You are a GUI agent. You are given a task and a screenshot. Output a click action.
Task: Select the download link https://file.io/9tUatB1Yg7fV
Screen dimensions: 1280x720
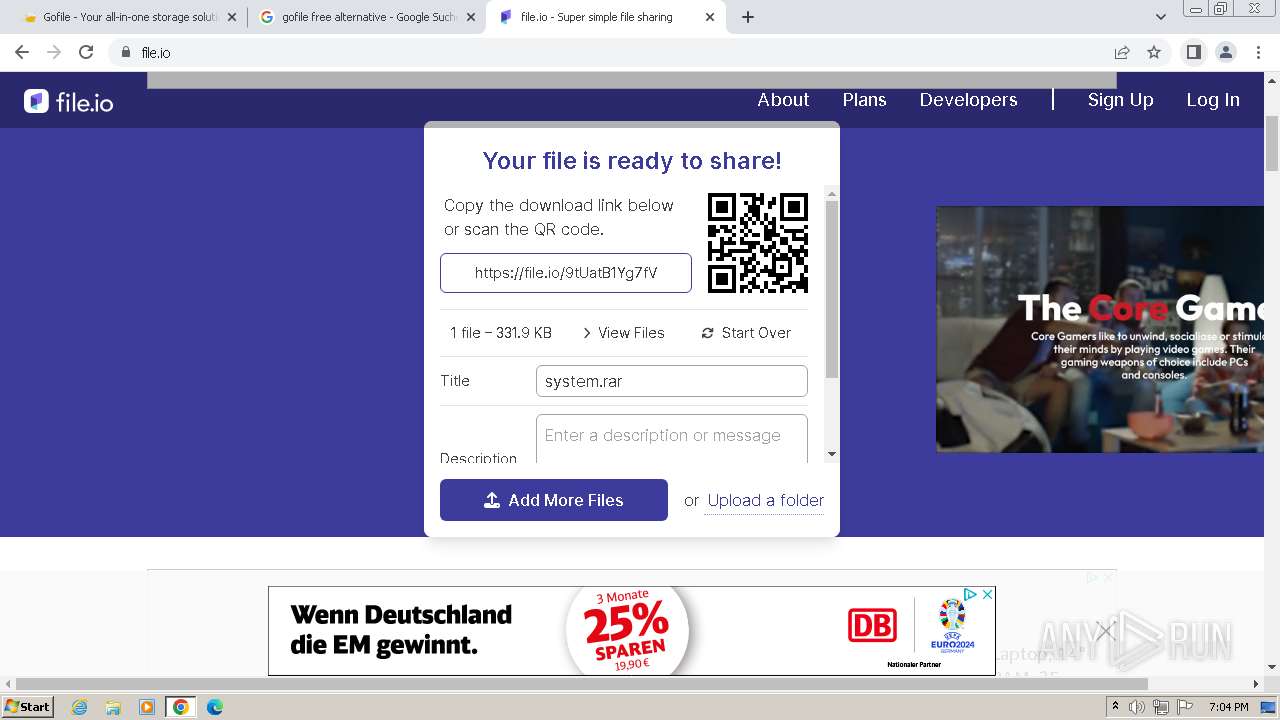pyautogui.click(x=566, y=273)
